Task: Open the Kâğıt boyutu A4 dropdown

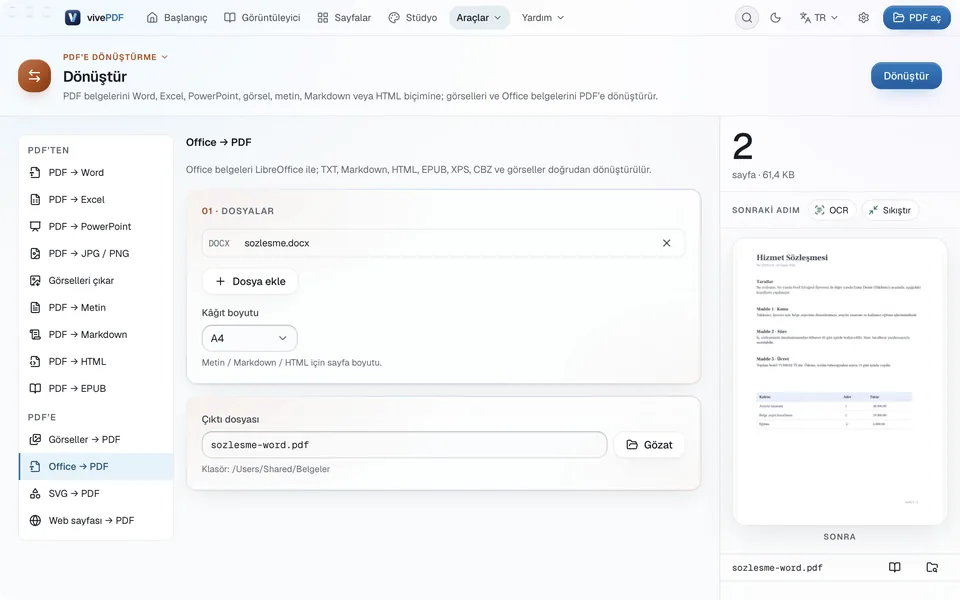Action: [249, 338]
